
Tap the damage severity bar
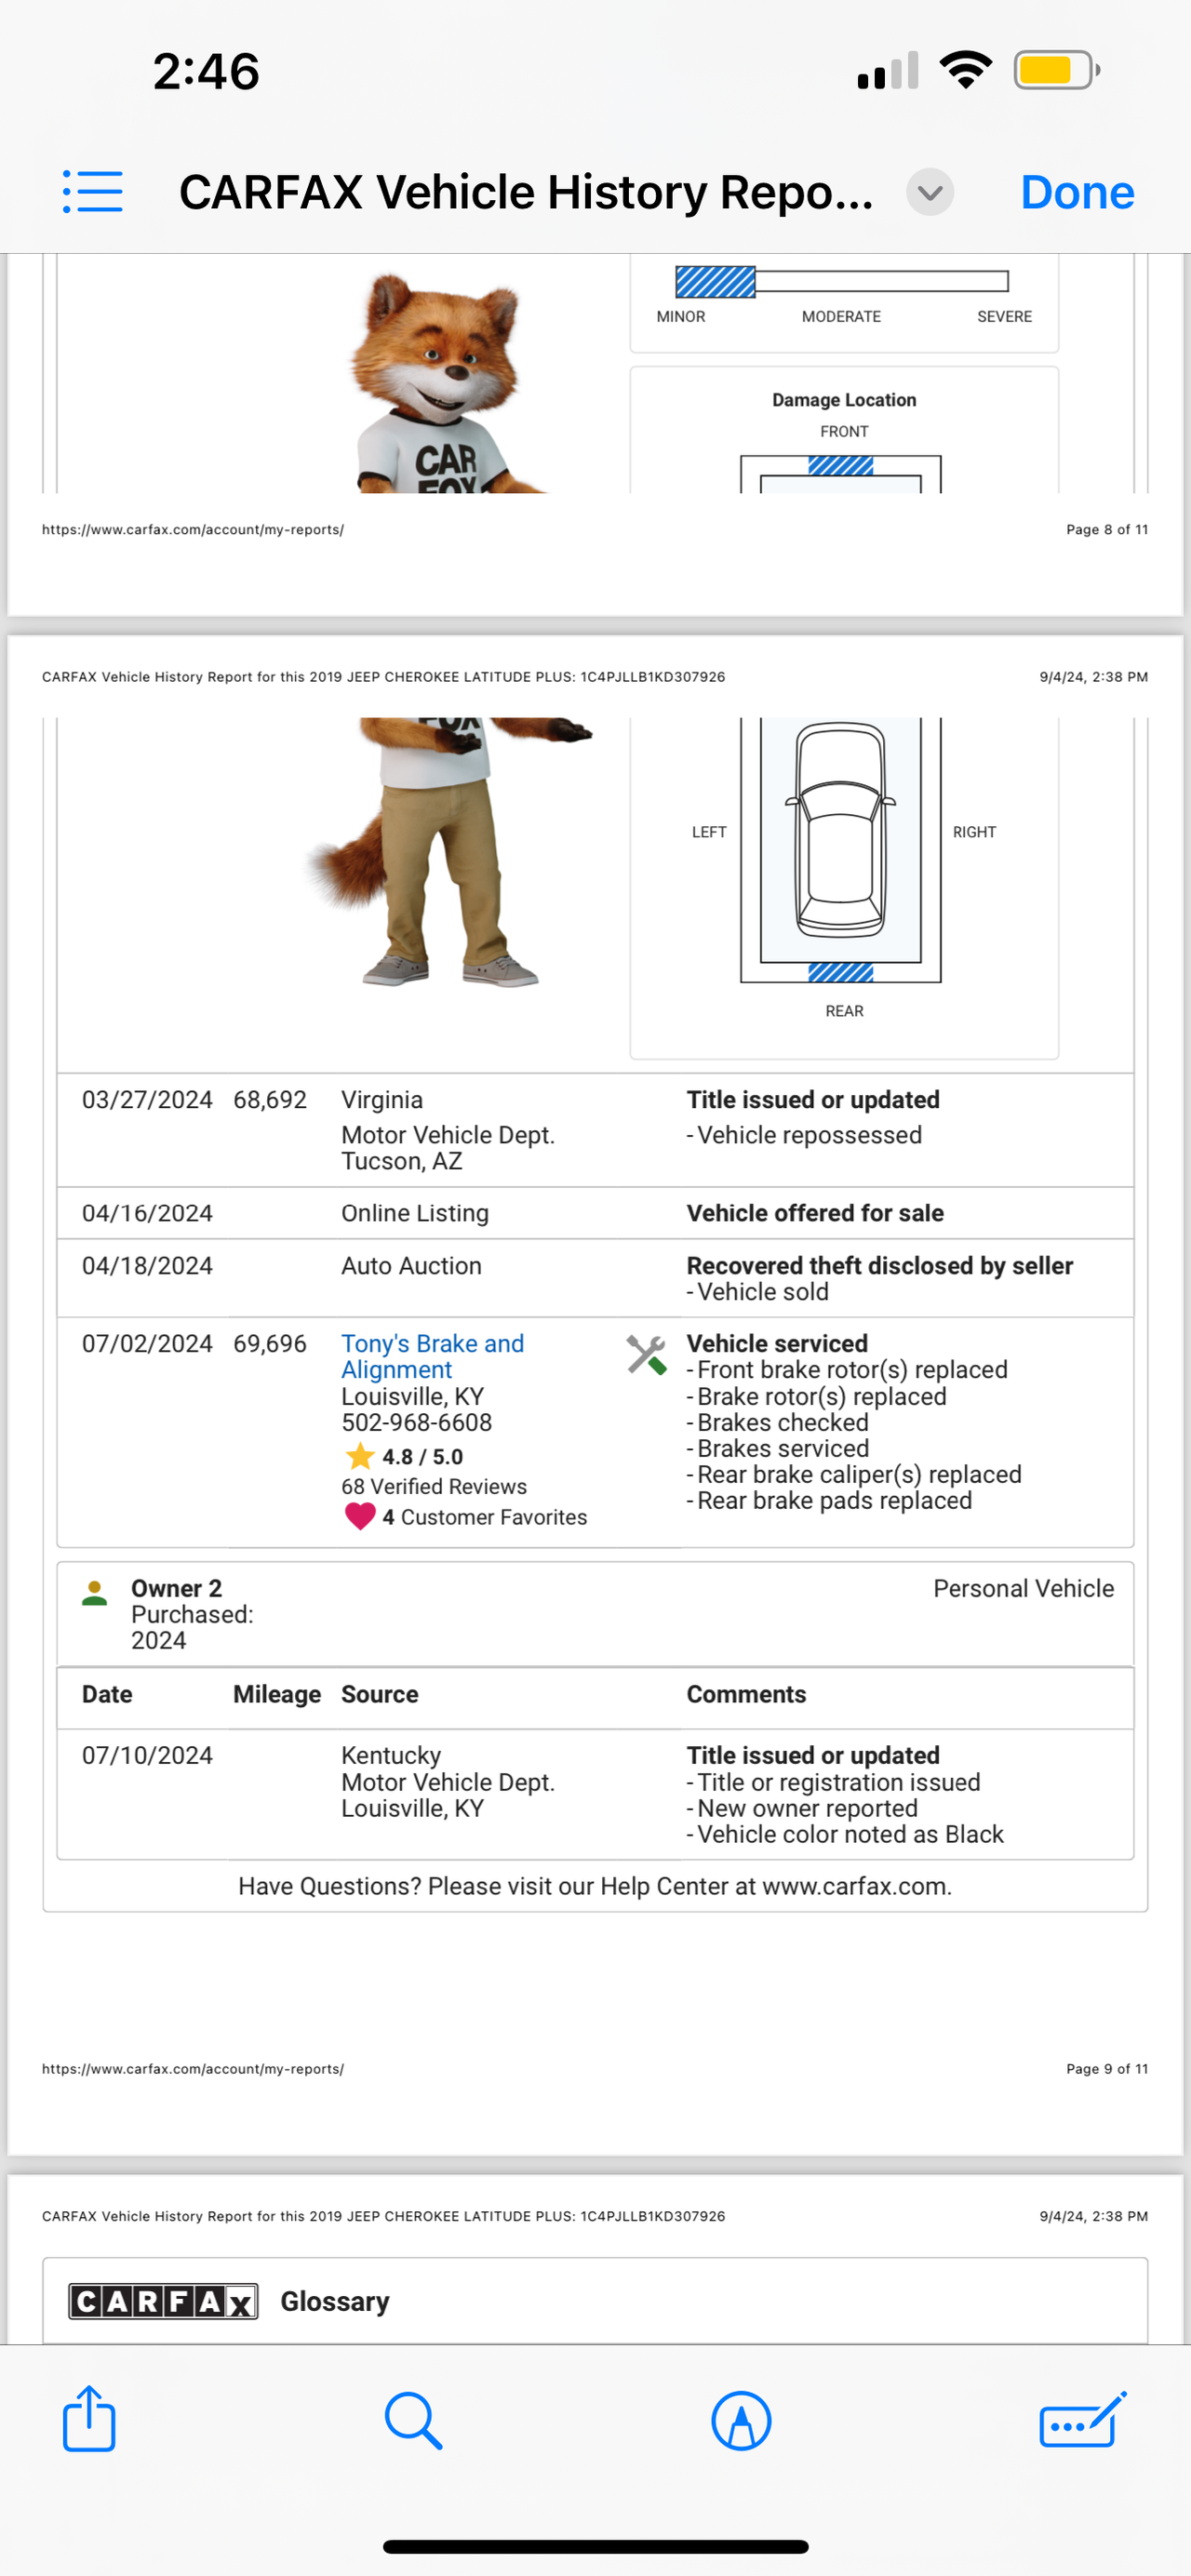coord(841,282)
